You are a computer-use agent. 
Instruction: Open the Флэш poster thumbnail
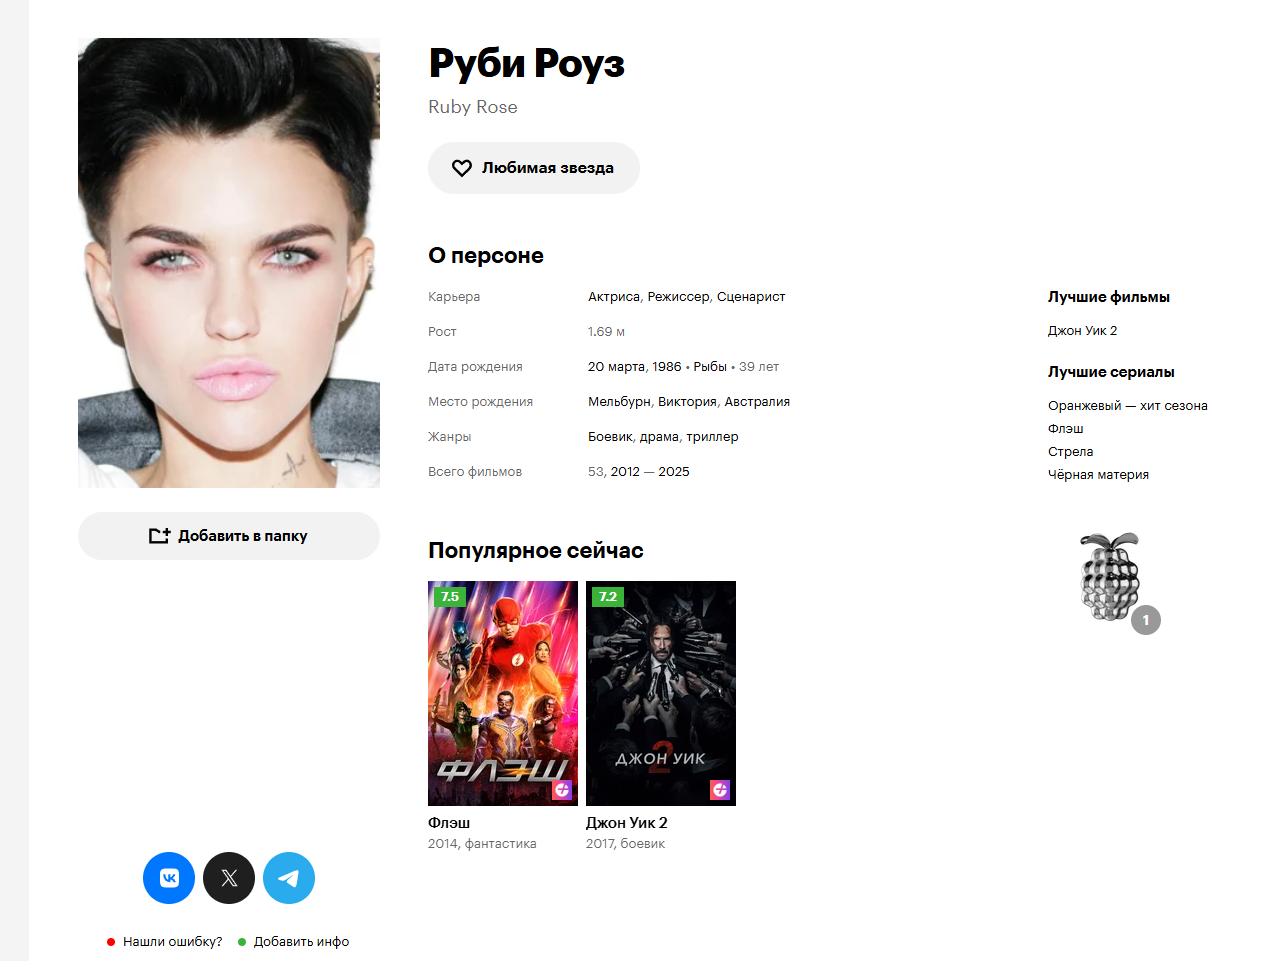[x=503, y=693]
